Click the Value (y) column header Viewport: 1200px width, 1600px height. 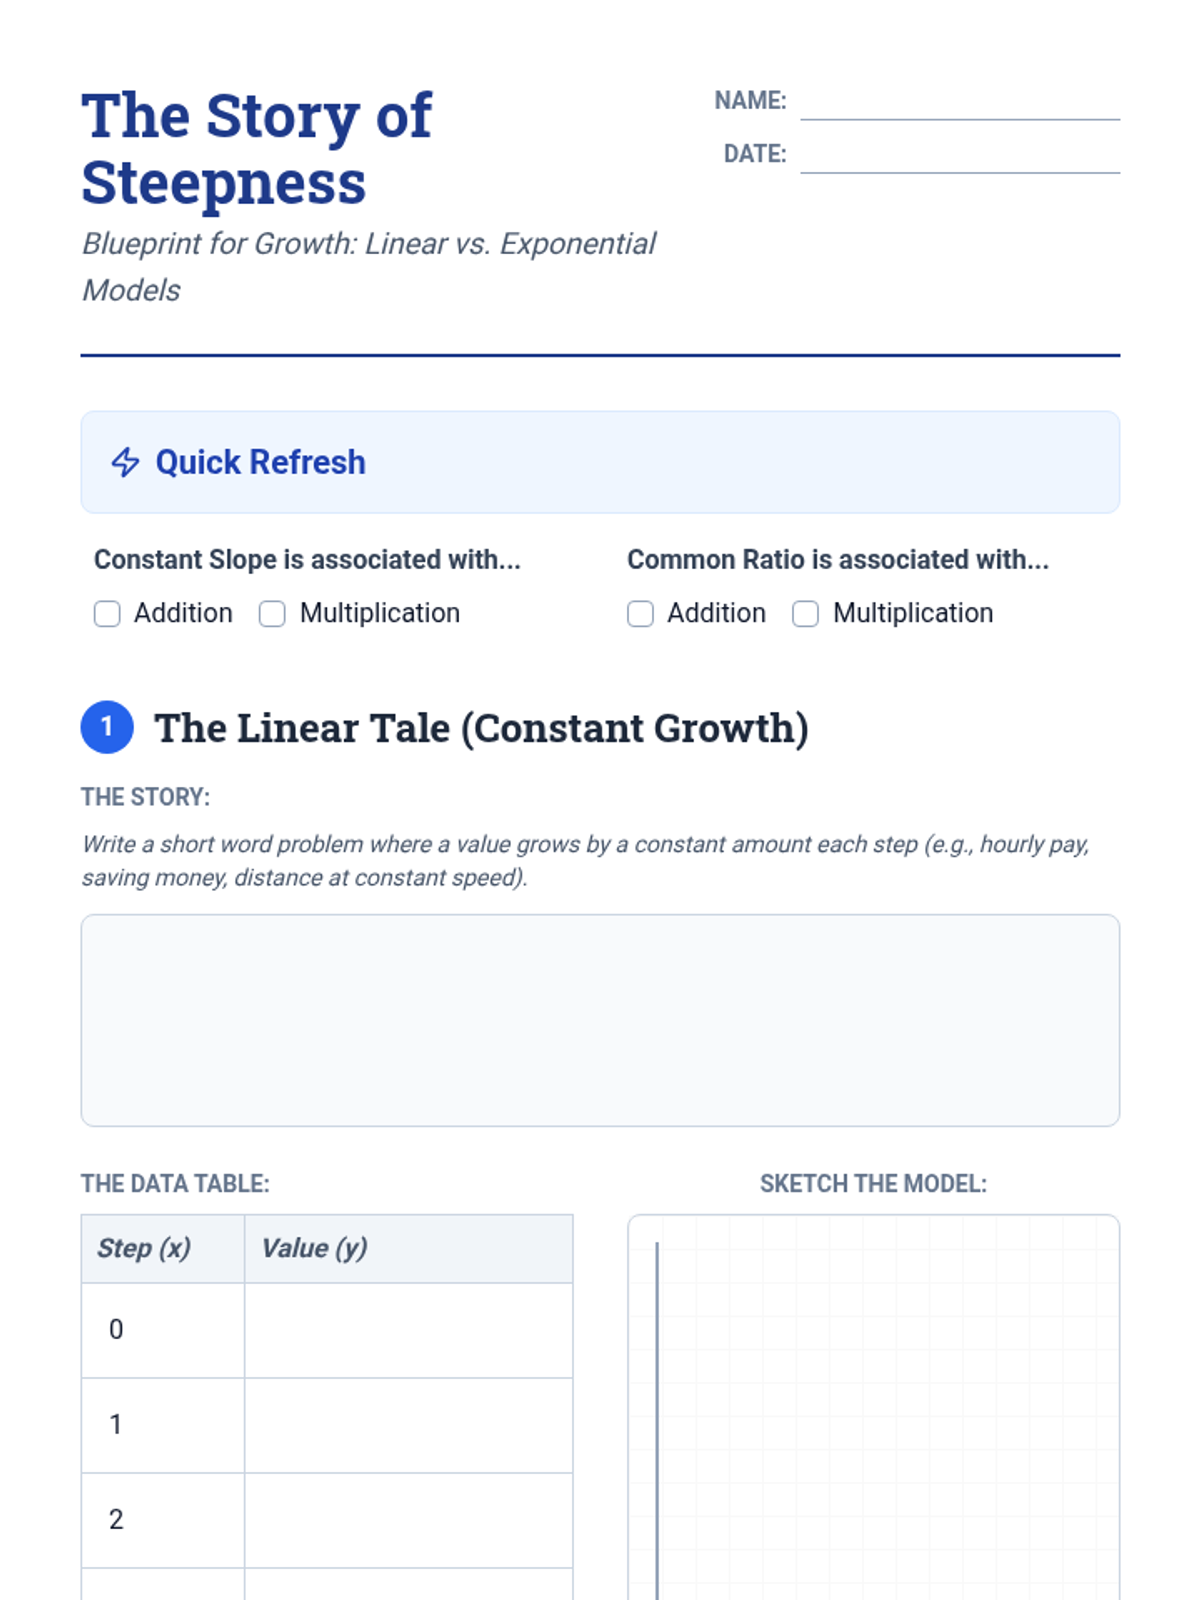pyautogui.click(x=314, y=1248)
